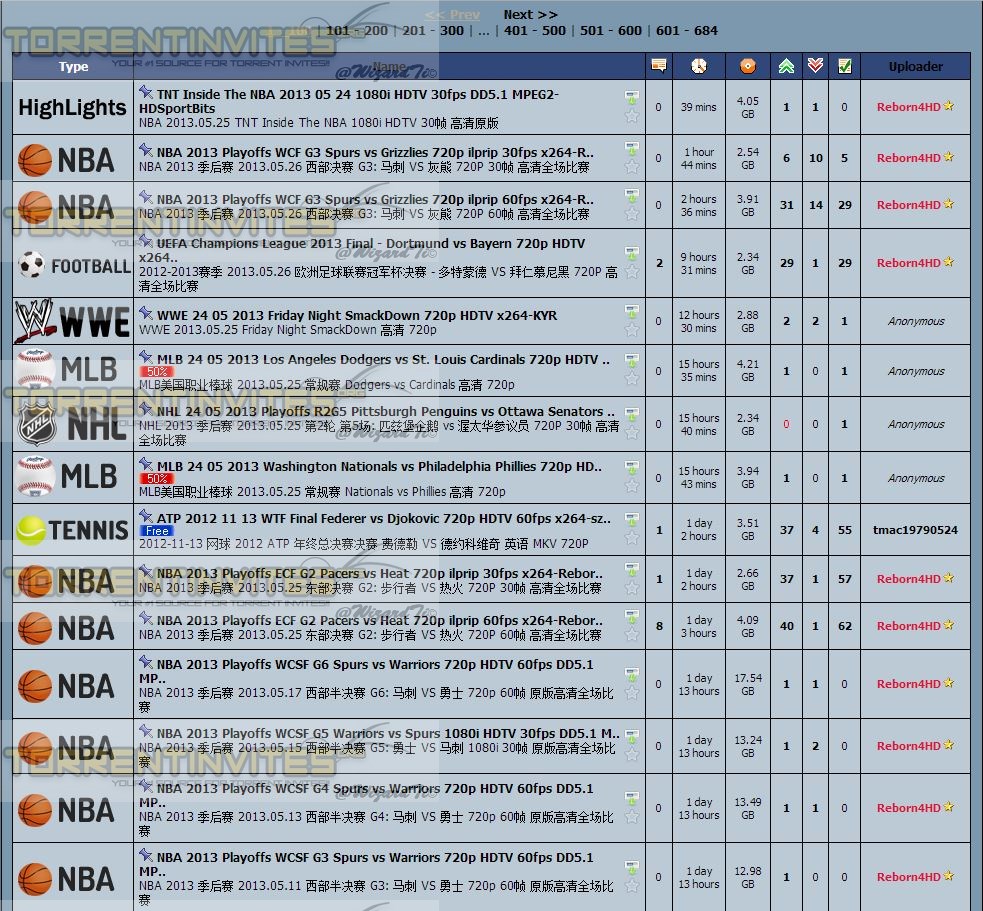Open page range 401 - 500

coord(535,30)
